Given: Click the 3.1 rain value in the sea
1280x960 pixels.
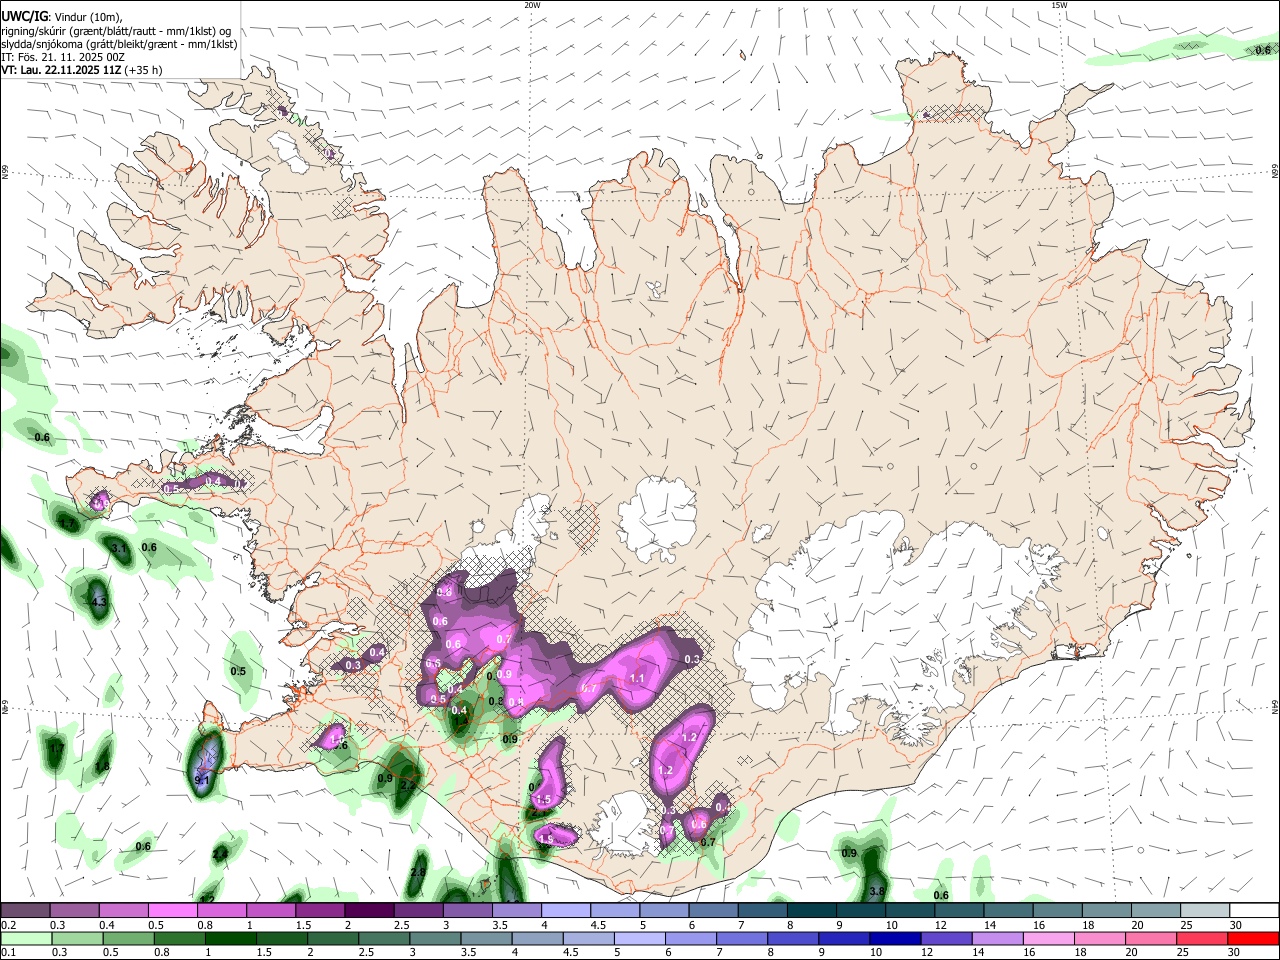Looking at the screenshot, I should tap(119, 548).
